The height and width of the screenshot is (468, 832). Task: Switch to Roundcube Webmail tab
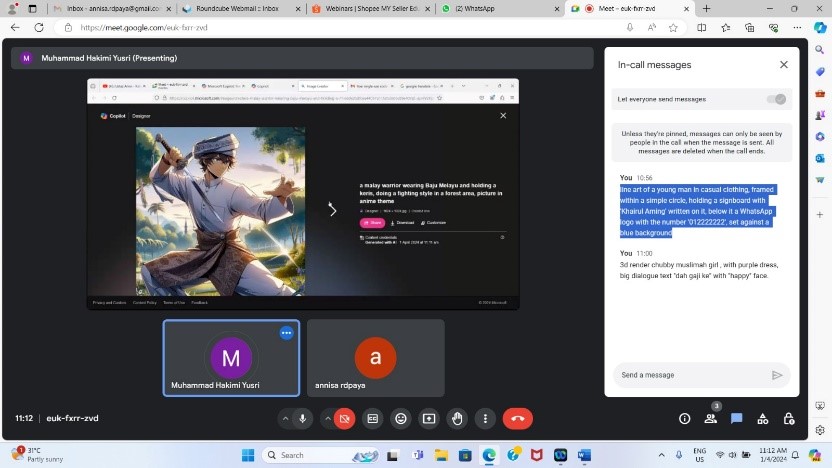coord(241,8)
